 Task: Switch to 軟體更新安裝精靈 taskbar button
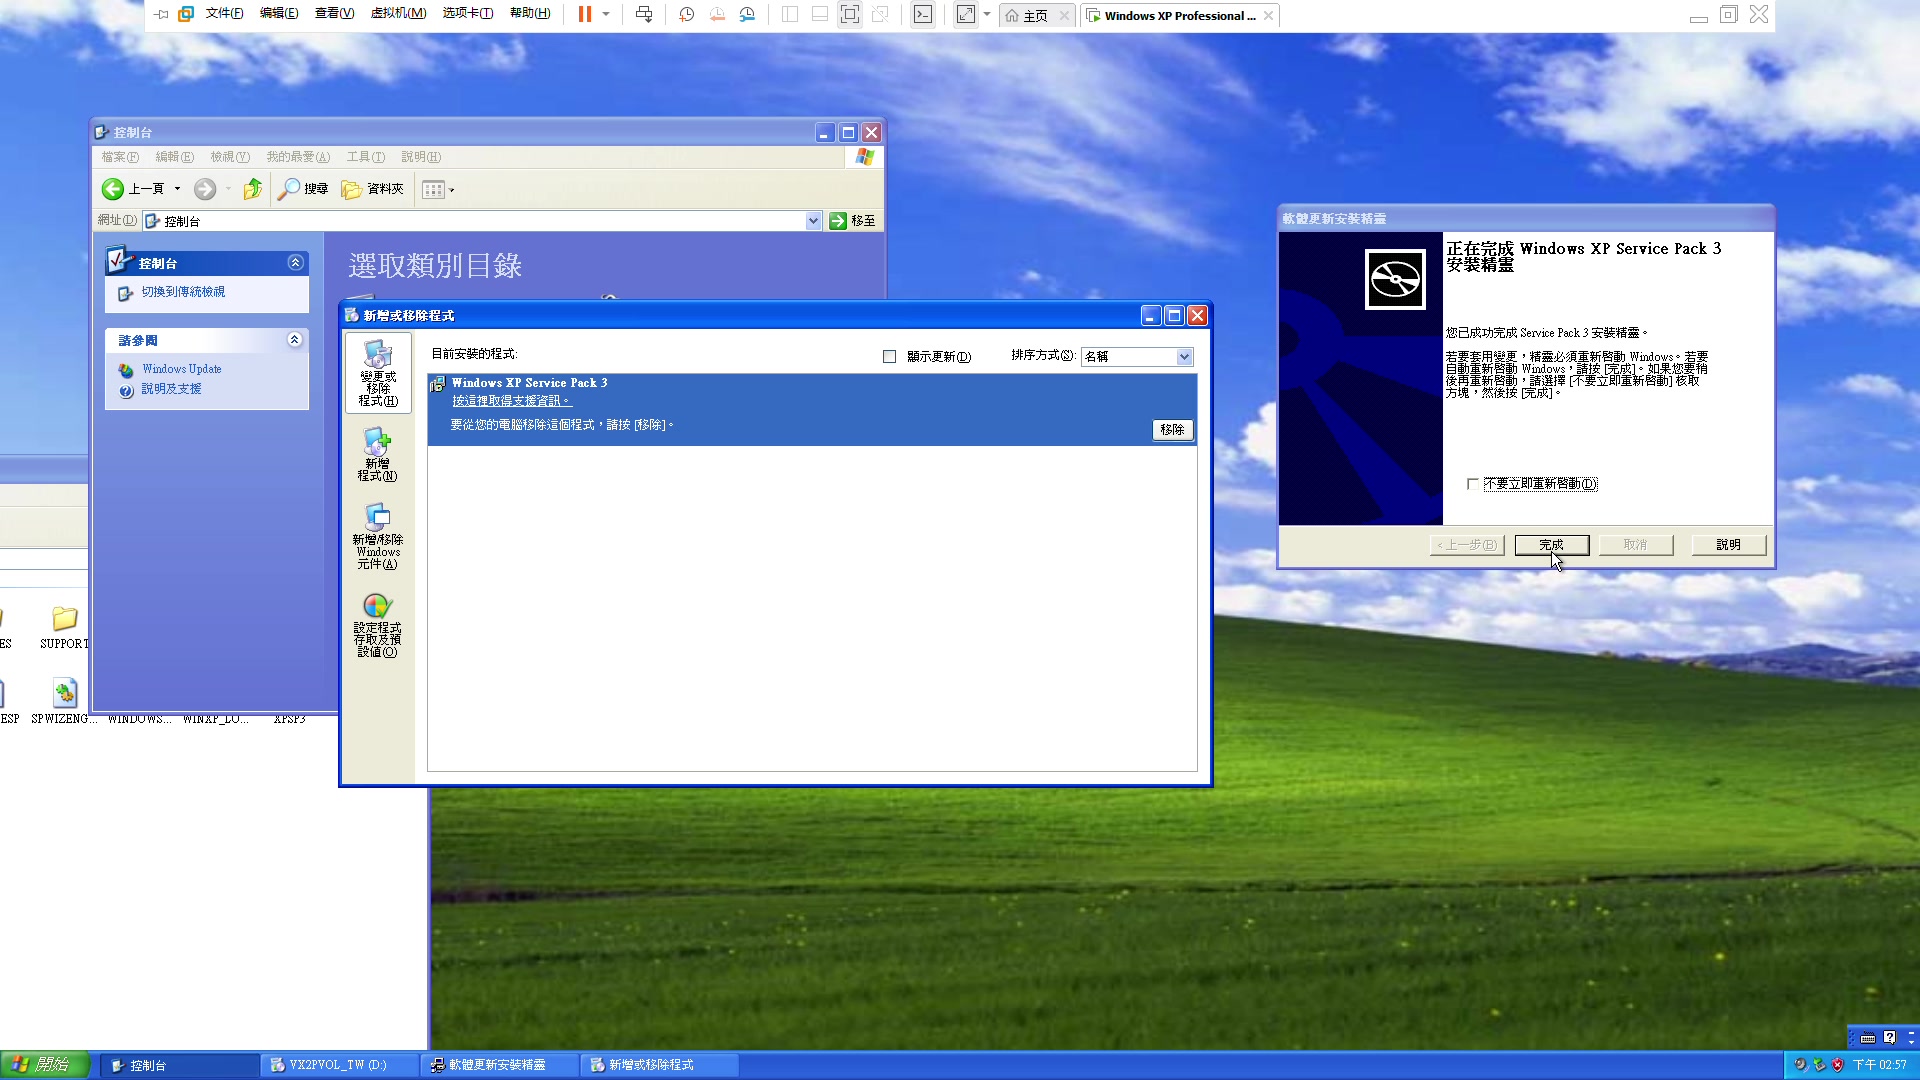(x=500, y=1065)
